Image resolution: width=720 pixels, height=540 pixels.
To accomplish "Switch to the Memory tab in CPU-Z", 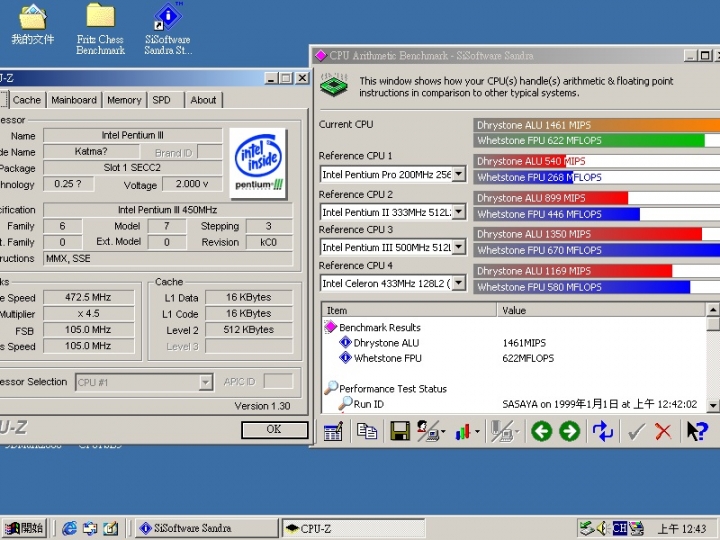I will [124, 100].
